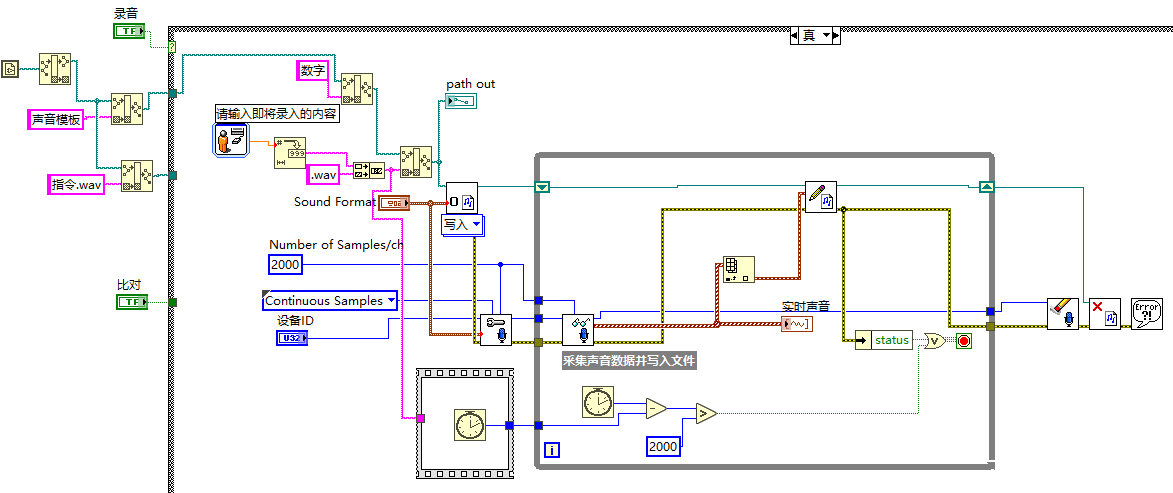
Task: Select the array node above 实时声音
Action: point(738,269)
